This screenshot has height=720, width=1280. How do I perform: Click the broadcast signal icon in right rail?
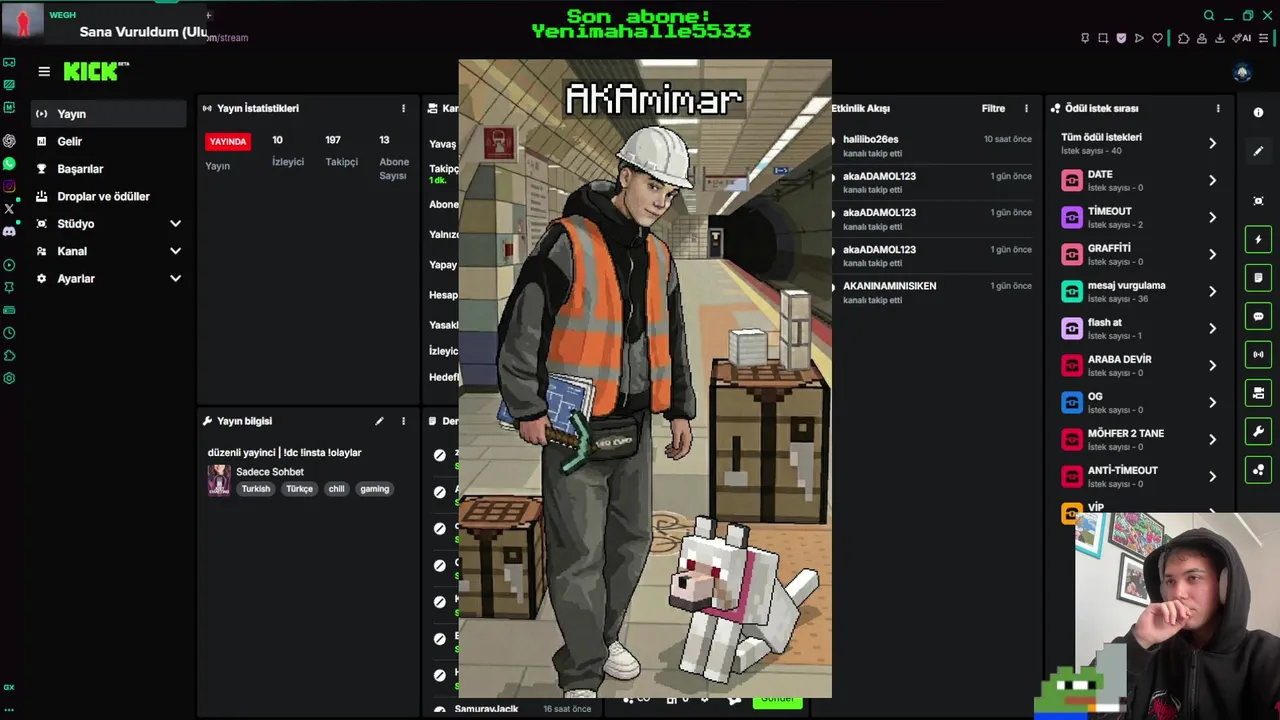pos(1258,354)
